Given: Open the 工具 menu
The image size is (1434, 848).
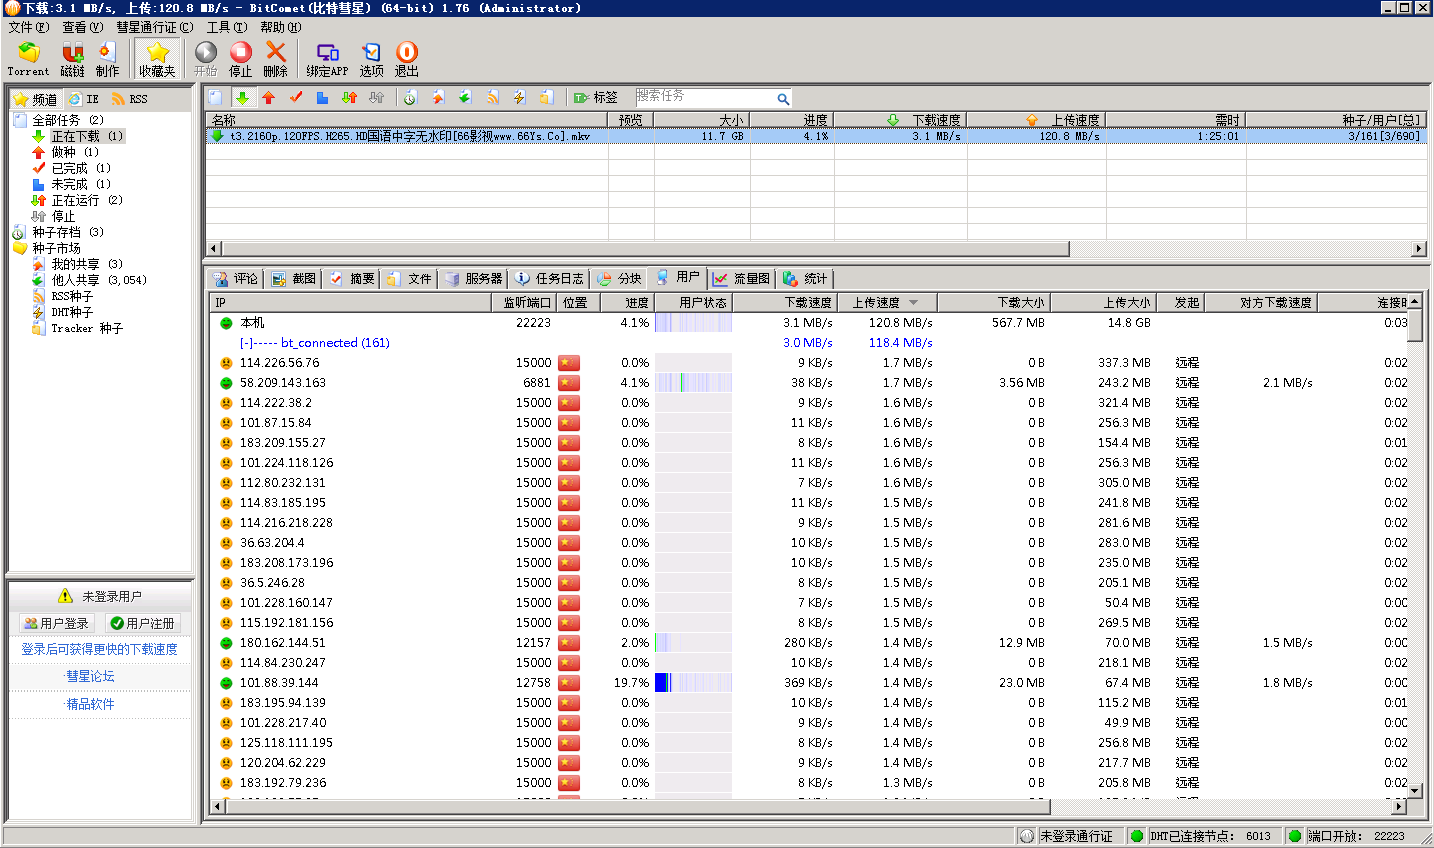Looking at the screenshot, I should coord(226,27).
